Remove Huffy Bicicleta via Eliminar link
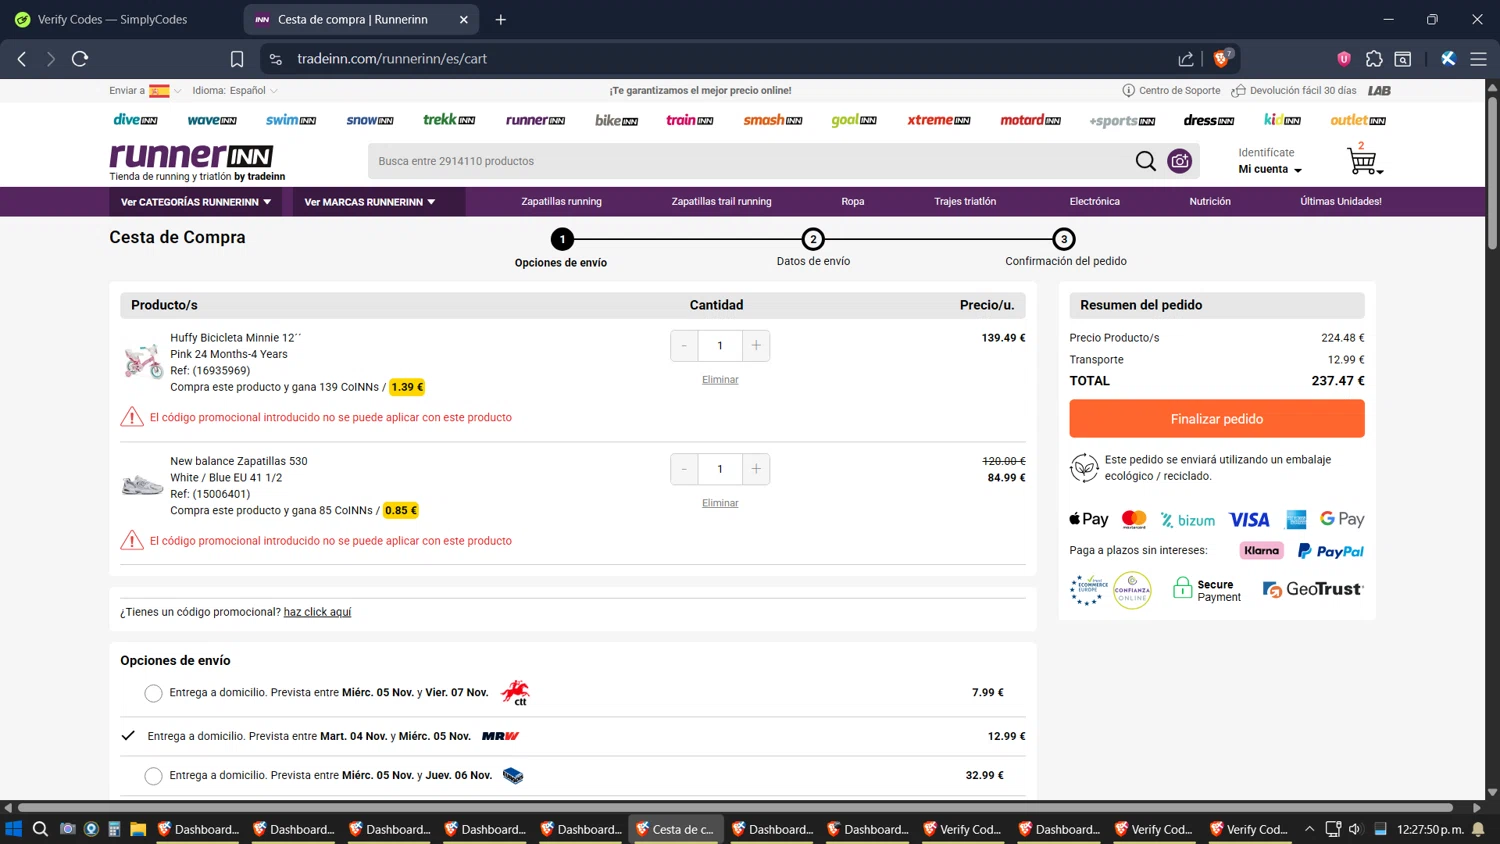This screenshot has width=1500, height=844. coord(720,380)
